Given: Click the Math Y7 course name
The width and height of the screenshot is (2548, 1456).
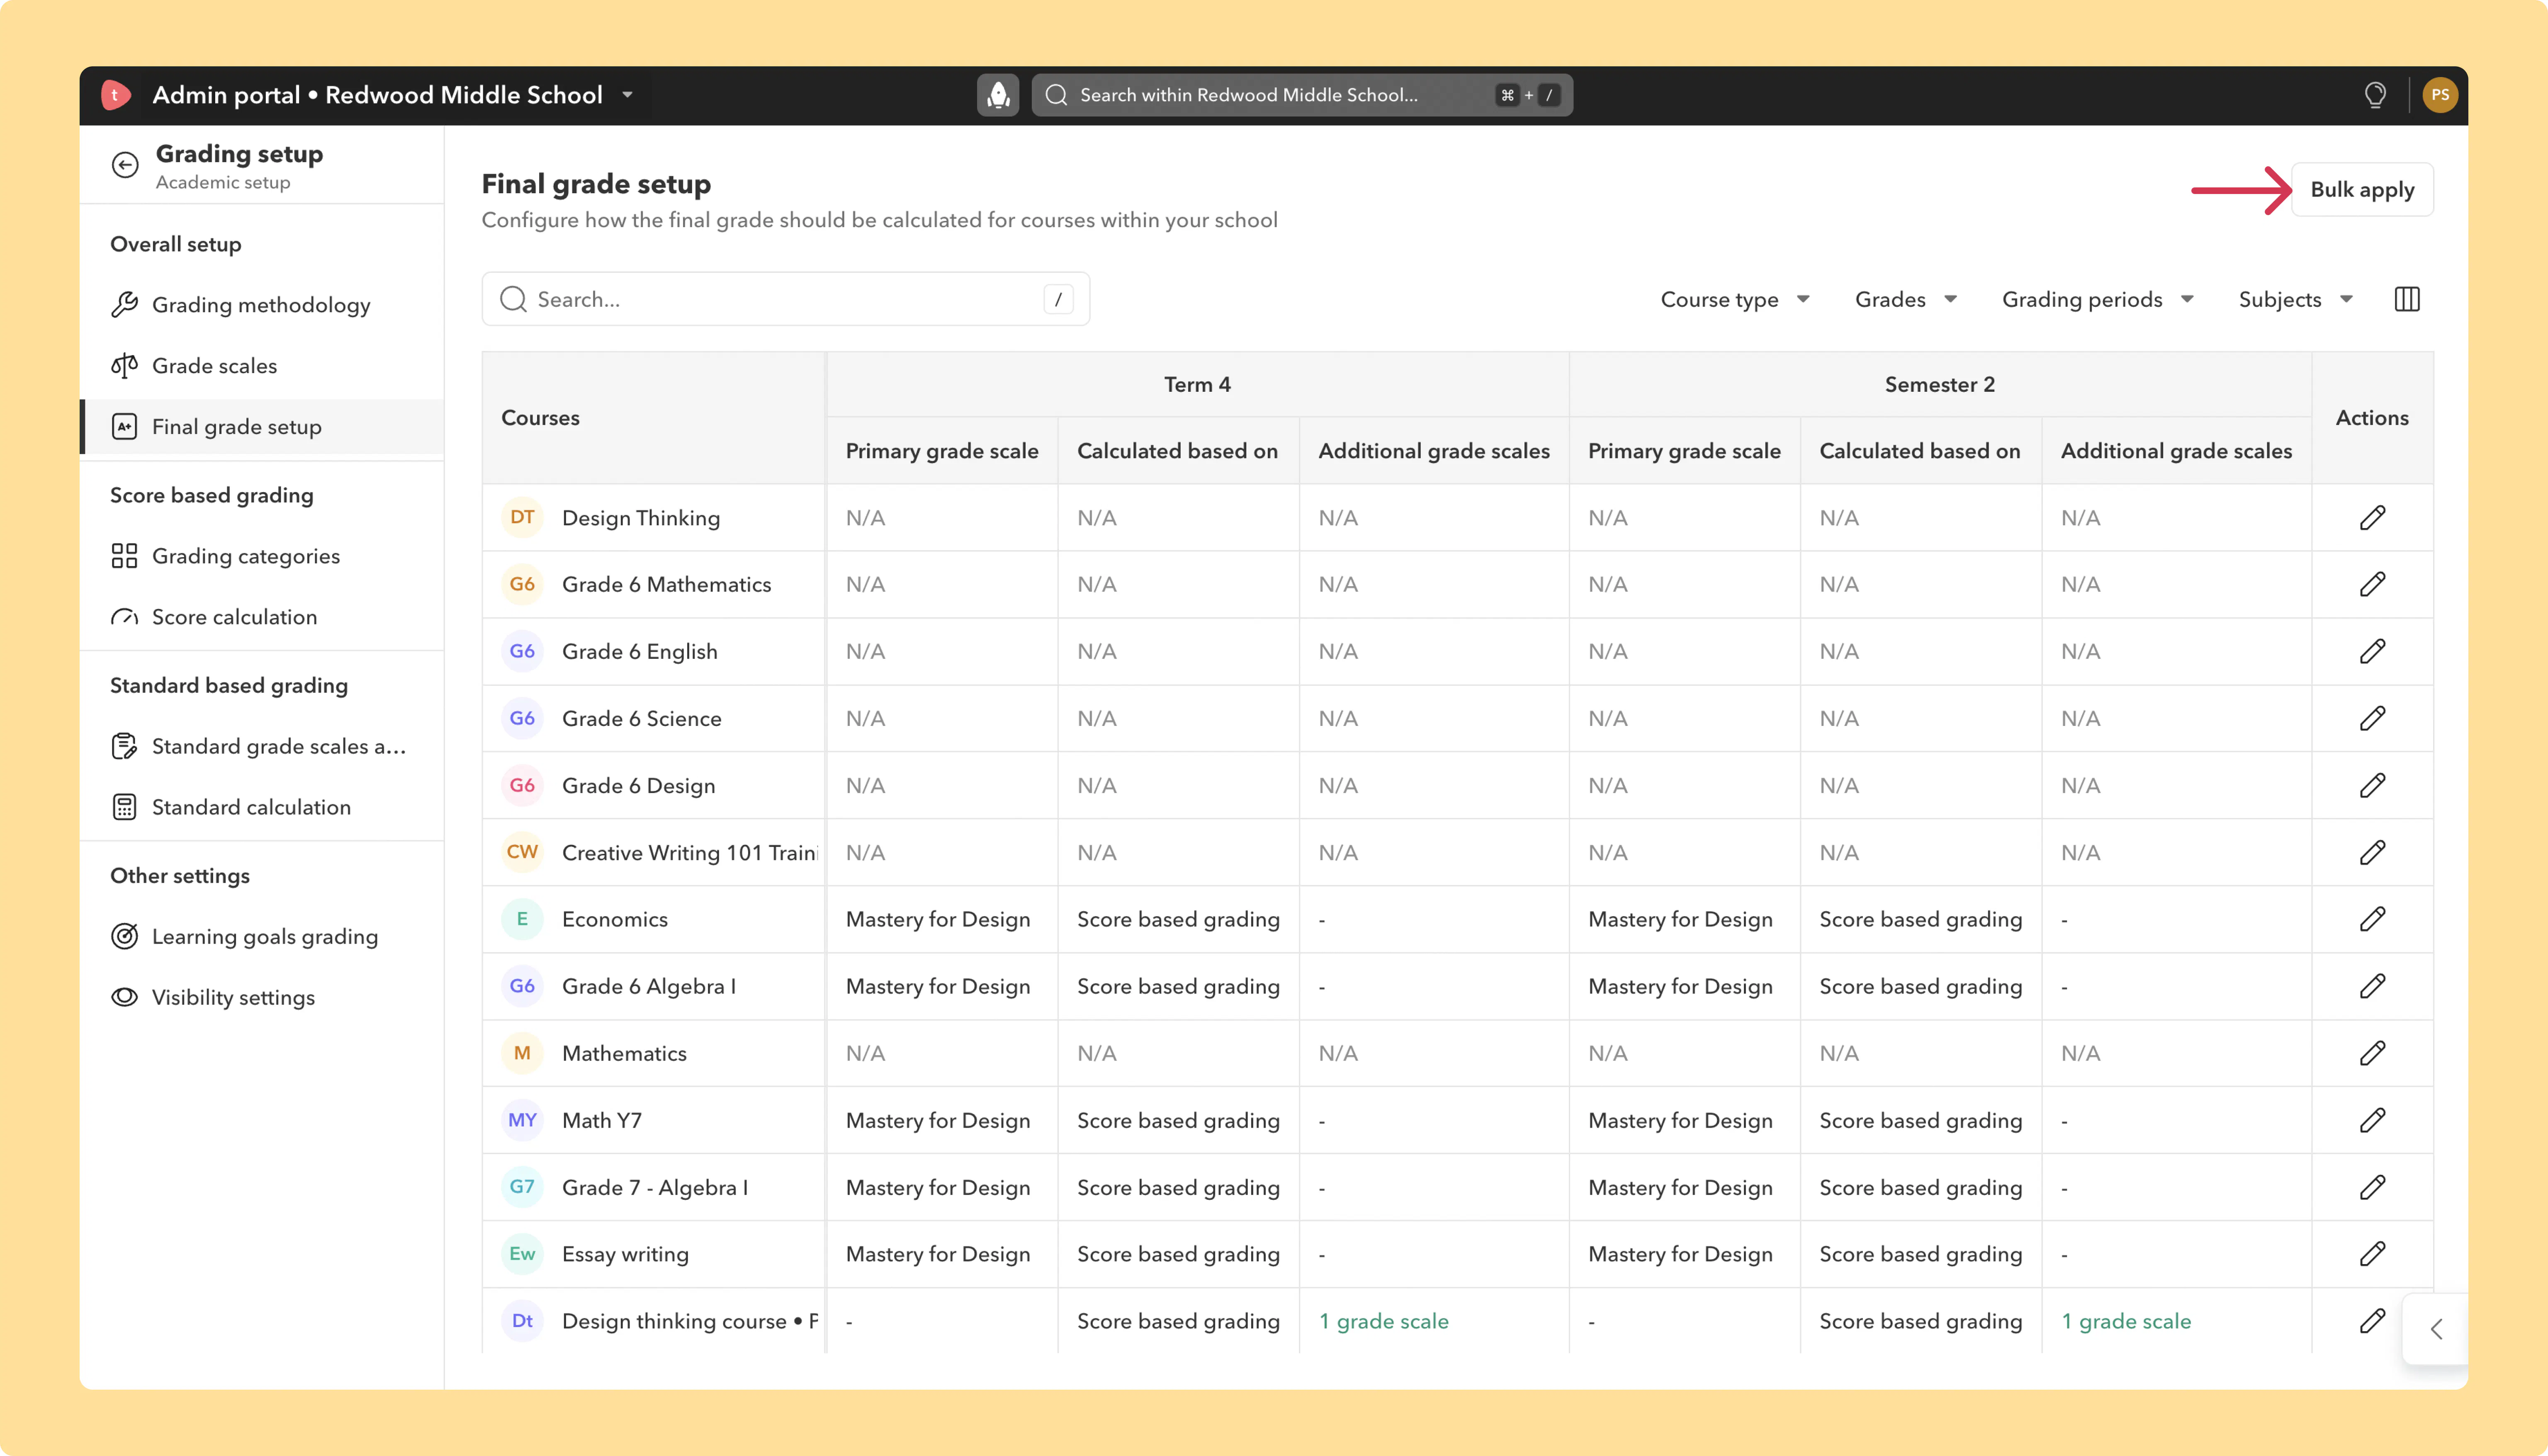Looking at the screenshot, I should [602, 1120].
